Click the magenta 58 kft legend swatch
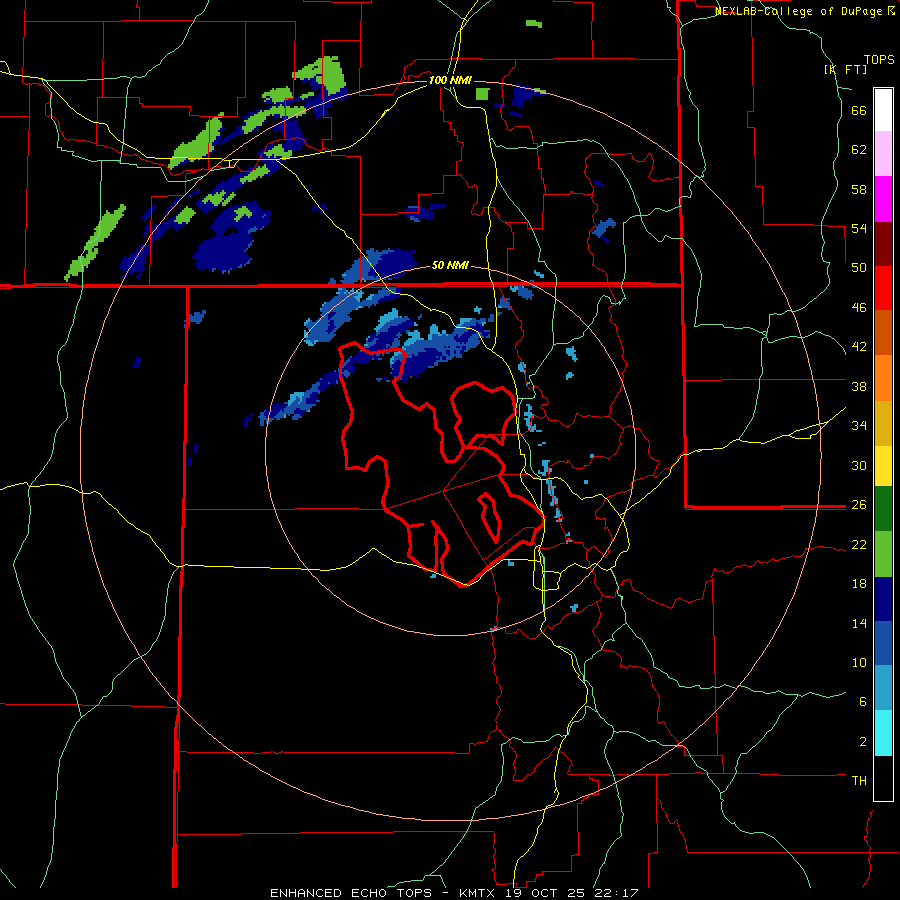The height and width of the screenshot is (900, 900). pyautogui.click(x=883, y=199)
